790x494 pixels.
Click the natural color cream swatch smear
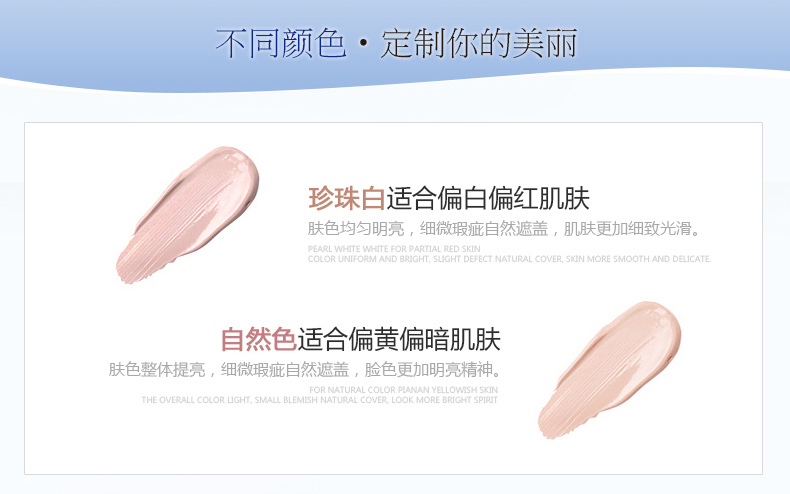(609, 369)
